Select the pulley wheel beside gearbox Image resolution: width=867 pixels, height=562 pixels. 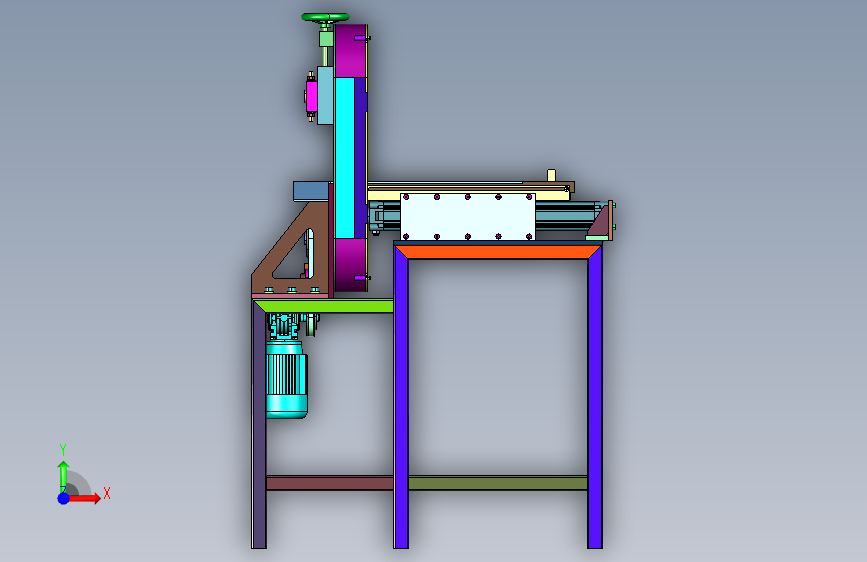pyautogui.click(x=312, y=325)
